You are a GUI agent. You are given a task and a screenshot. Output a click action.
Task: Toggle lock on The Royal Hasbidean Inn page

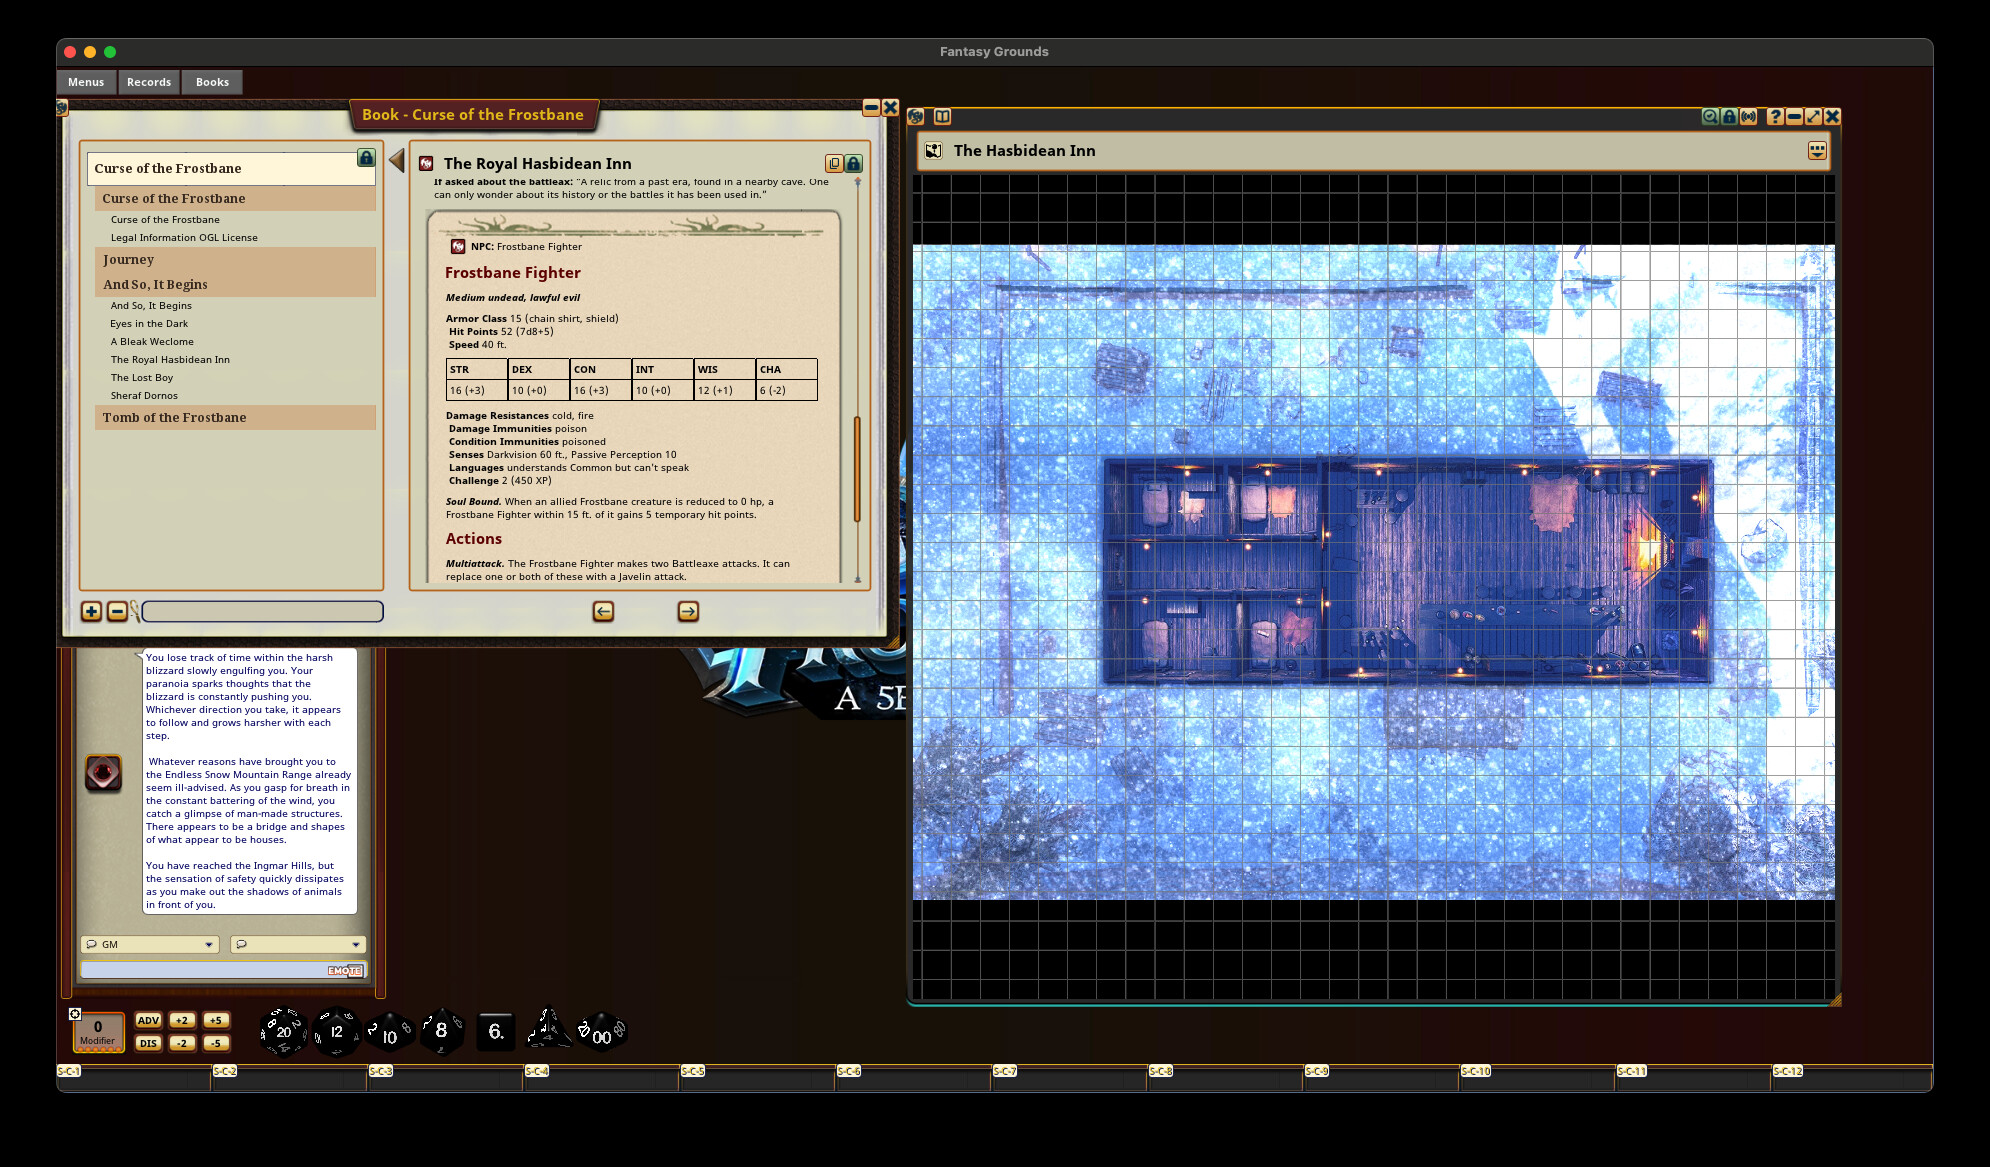(x=853, y=162)
